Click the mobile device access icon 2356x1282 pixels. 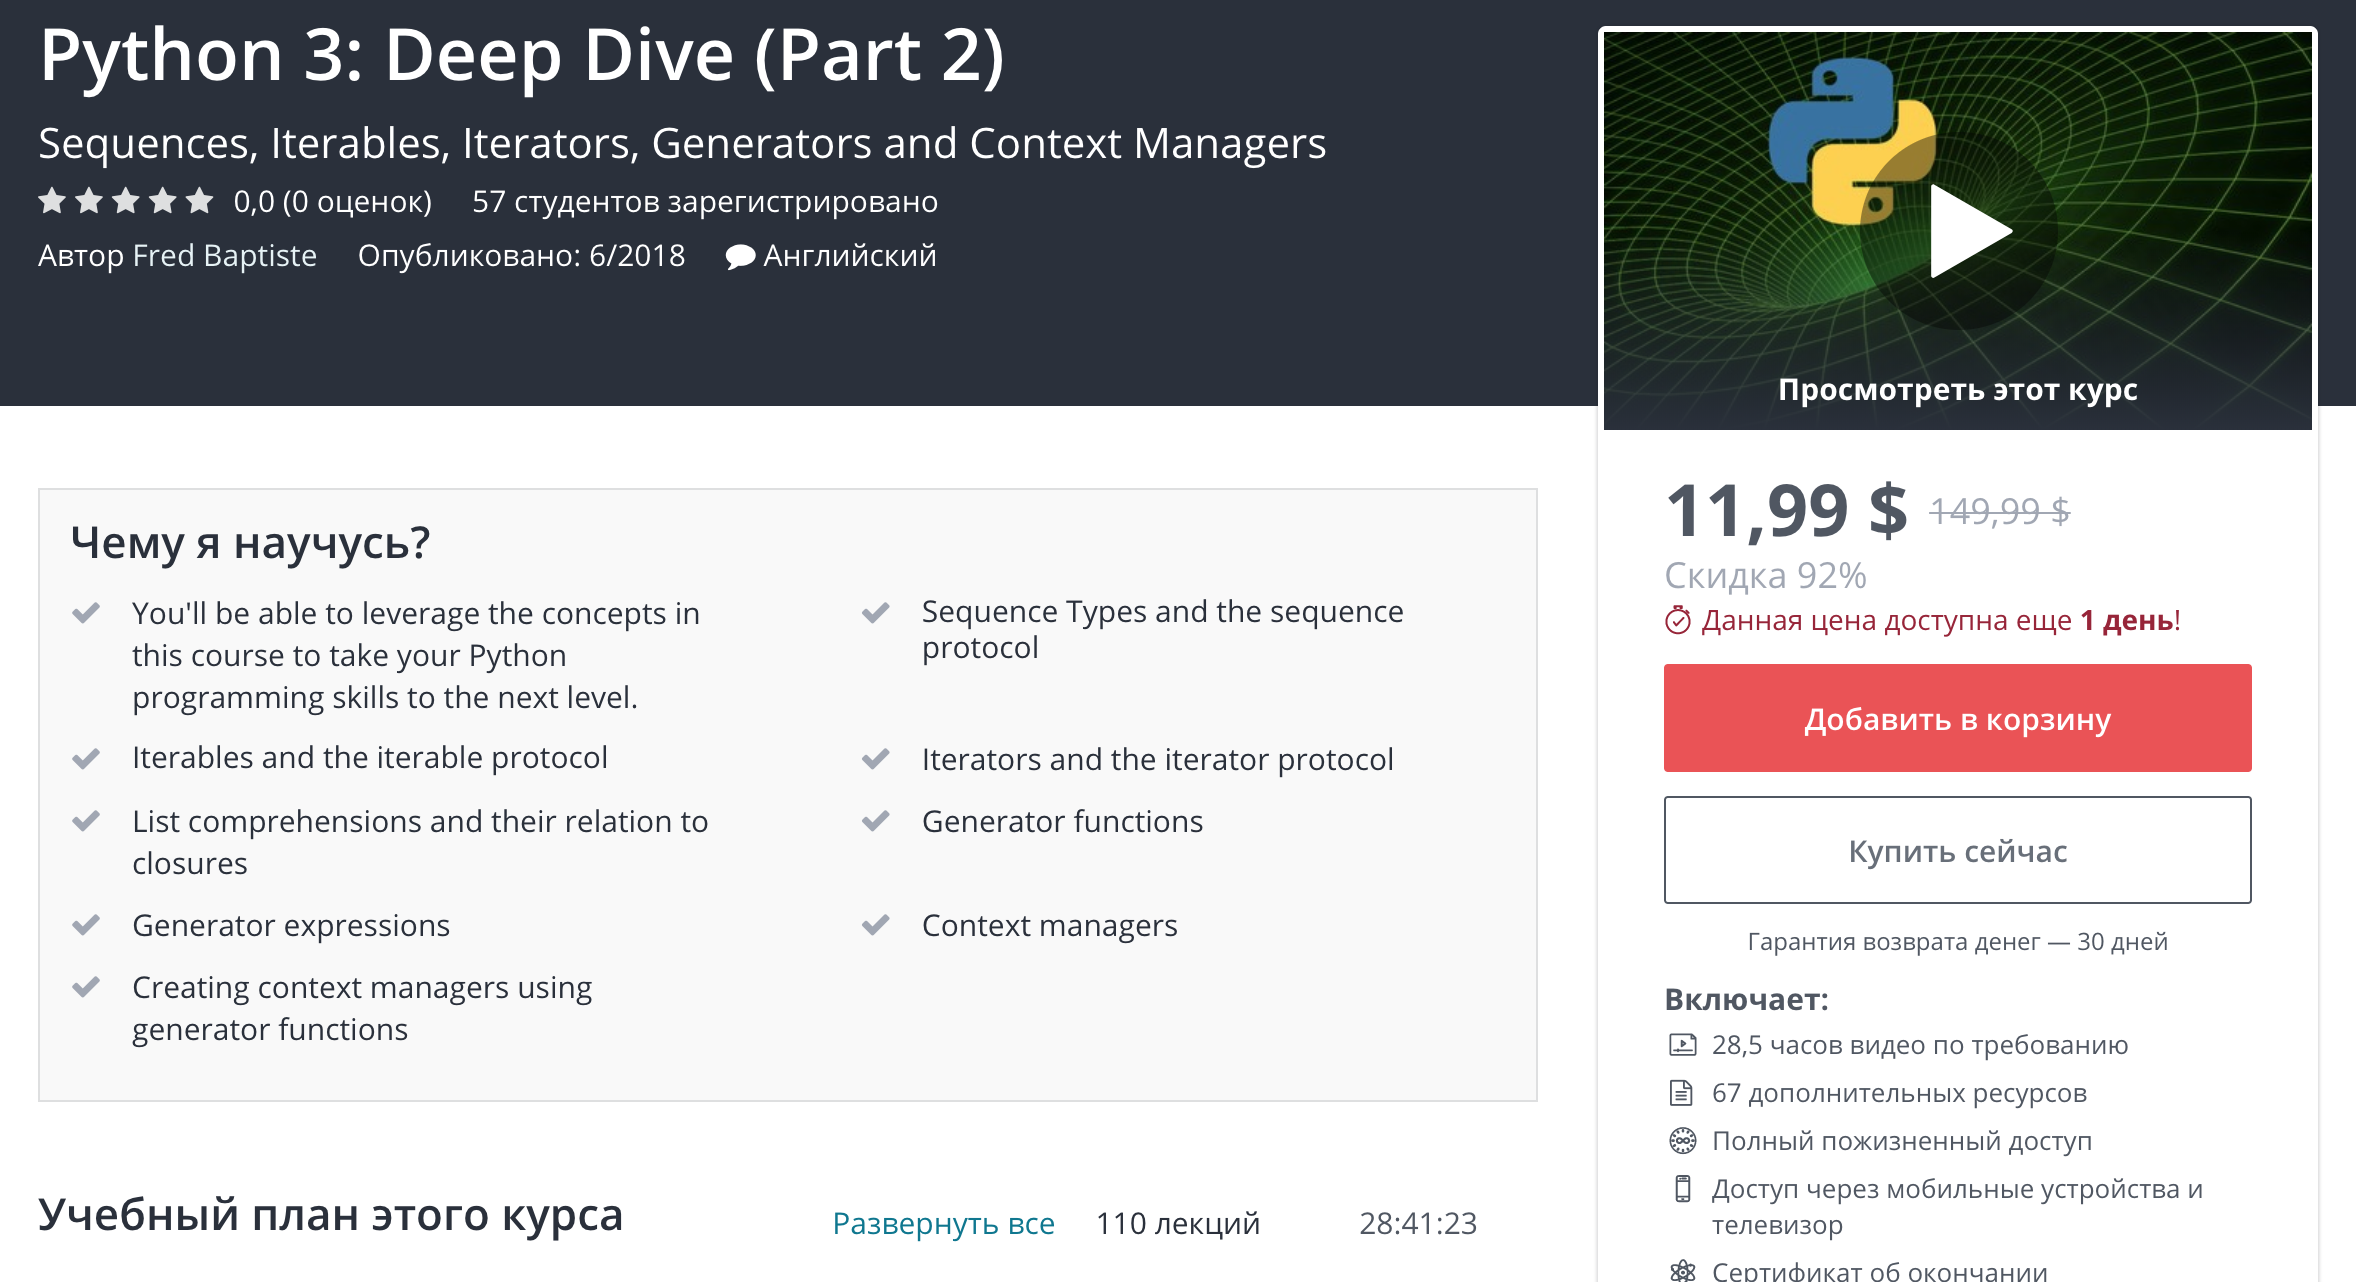coord(1682,1189)
